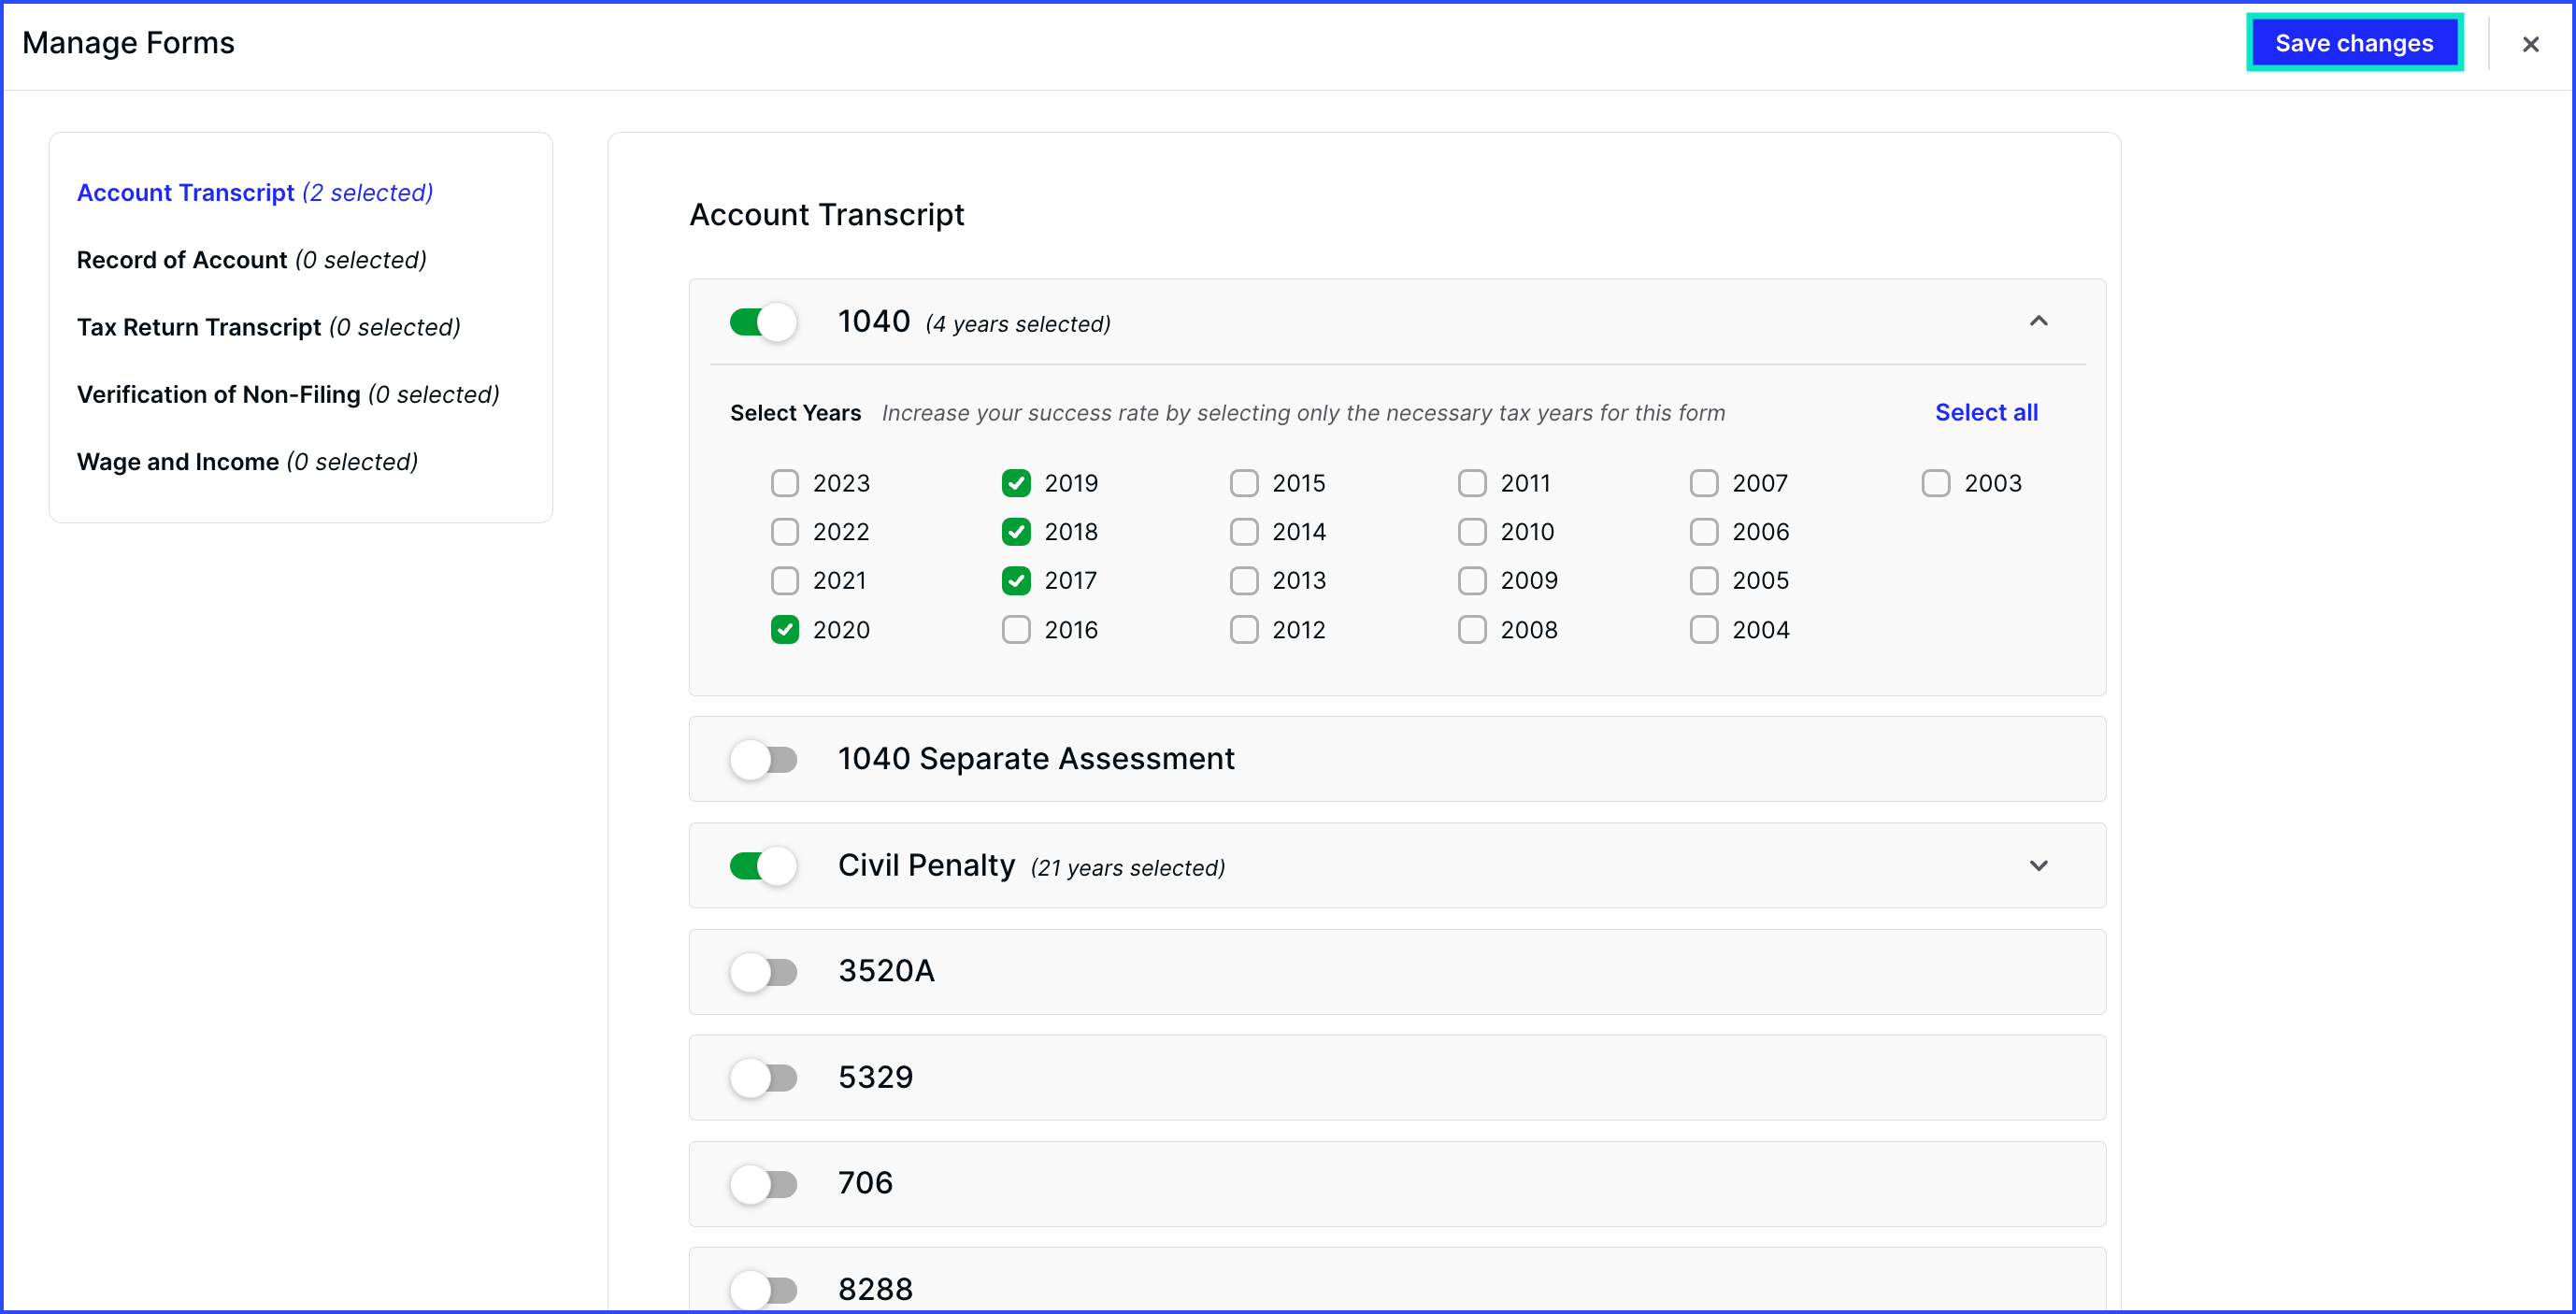
Task: Turn off the 1040 toggle
Action: click(x=763, y=322)
